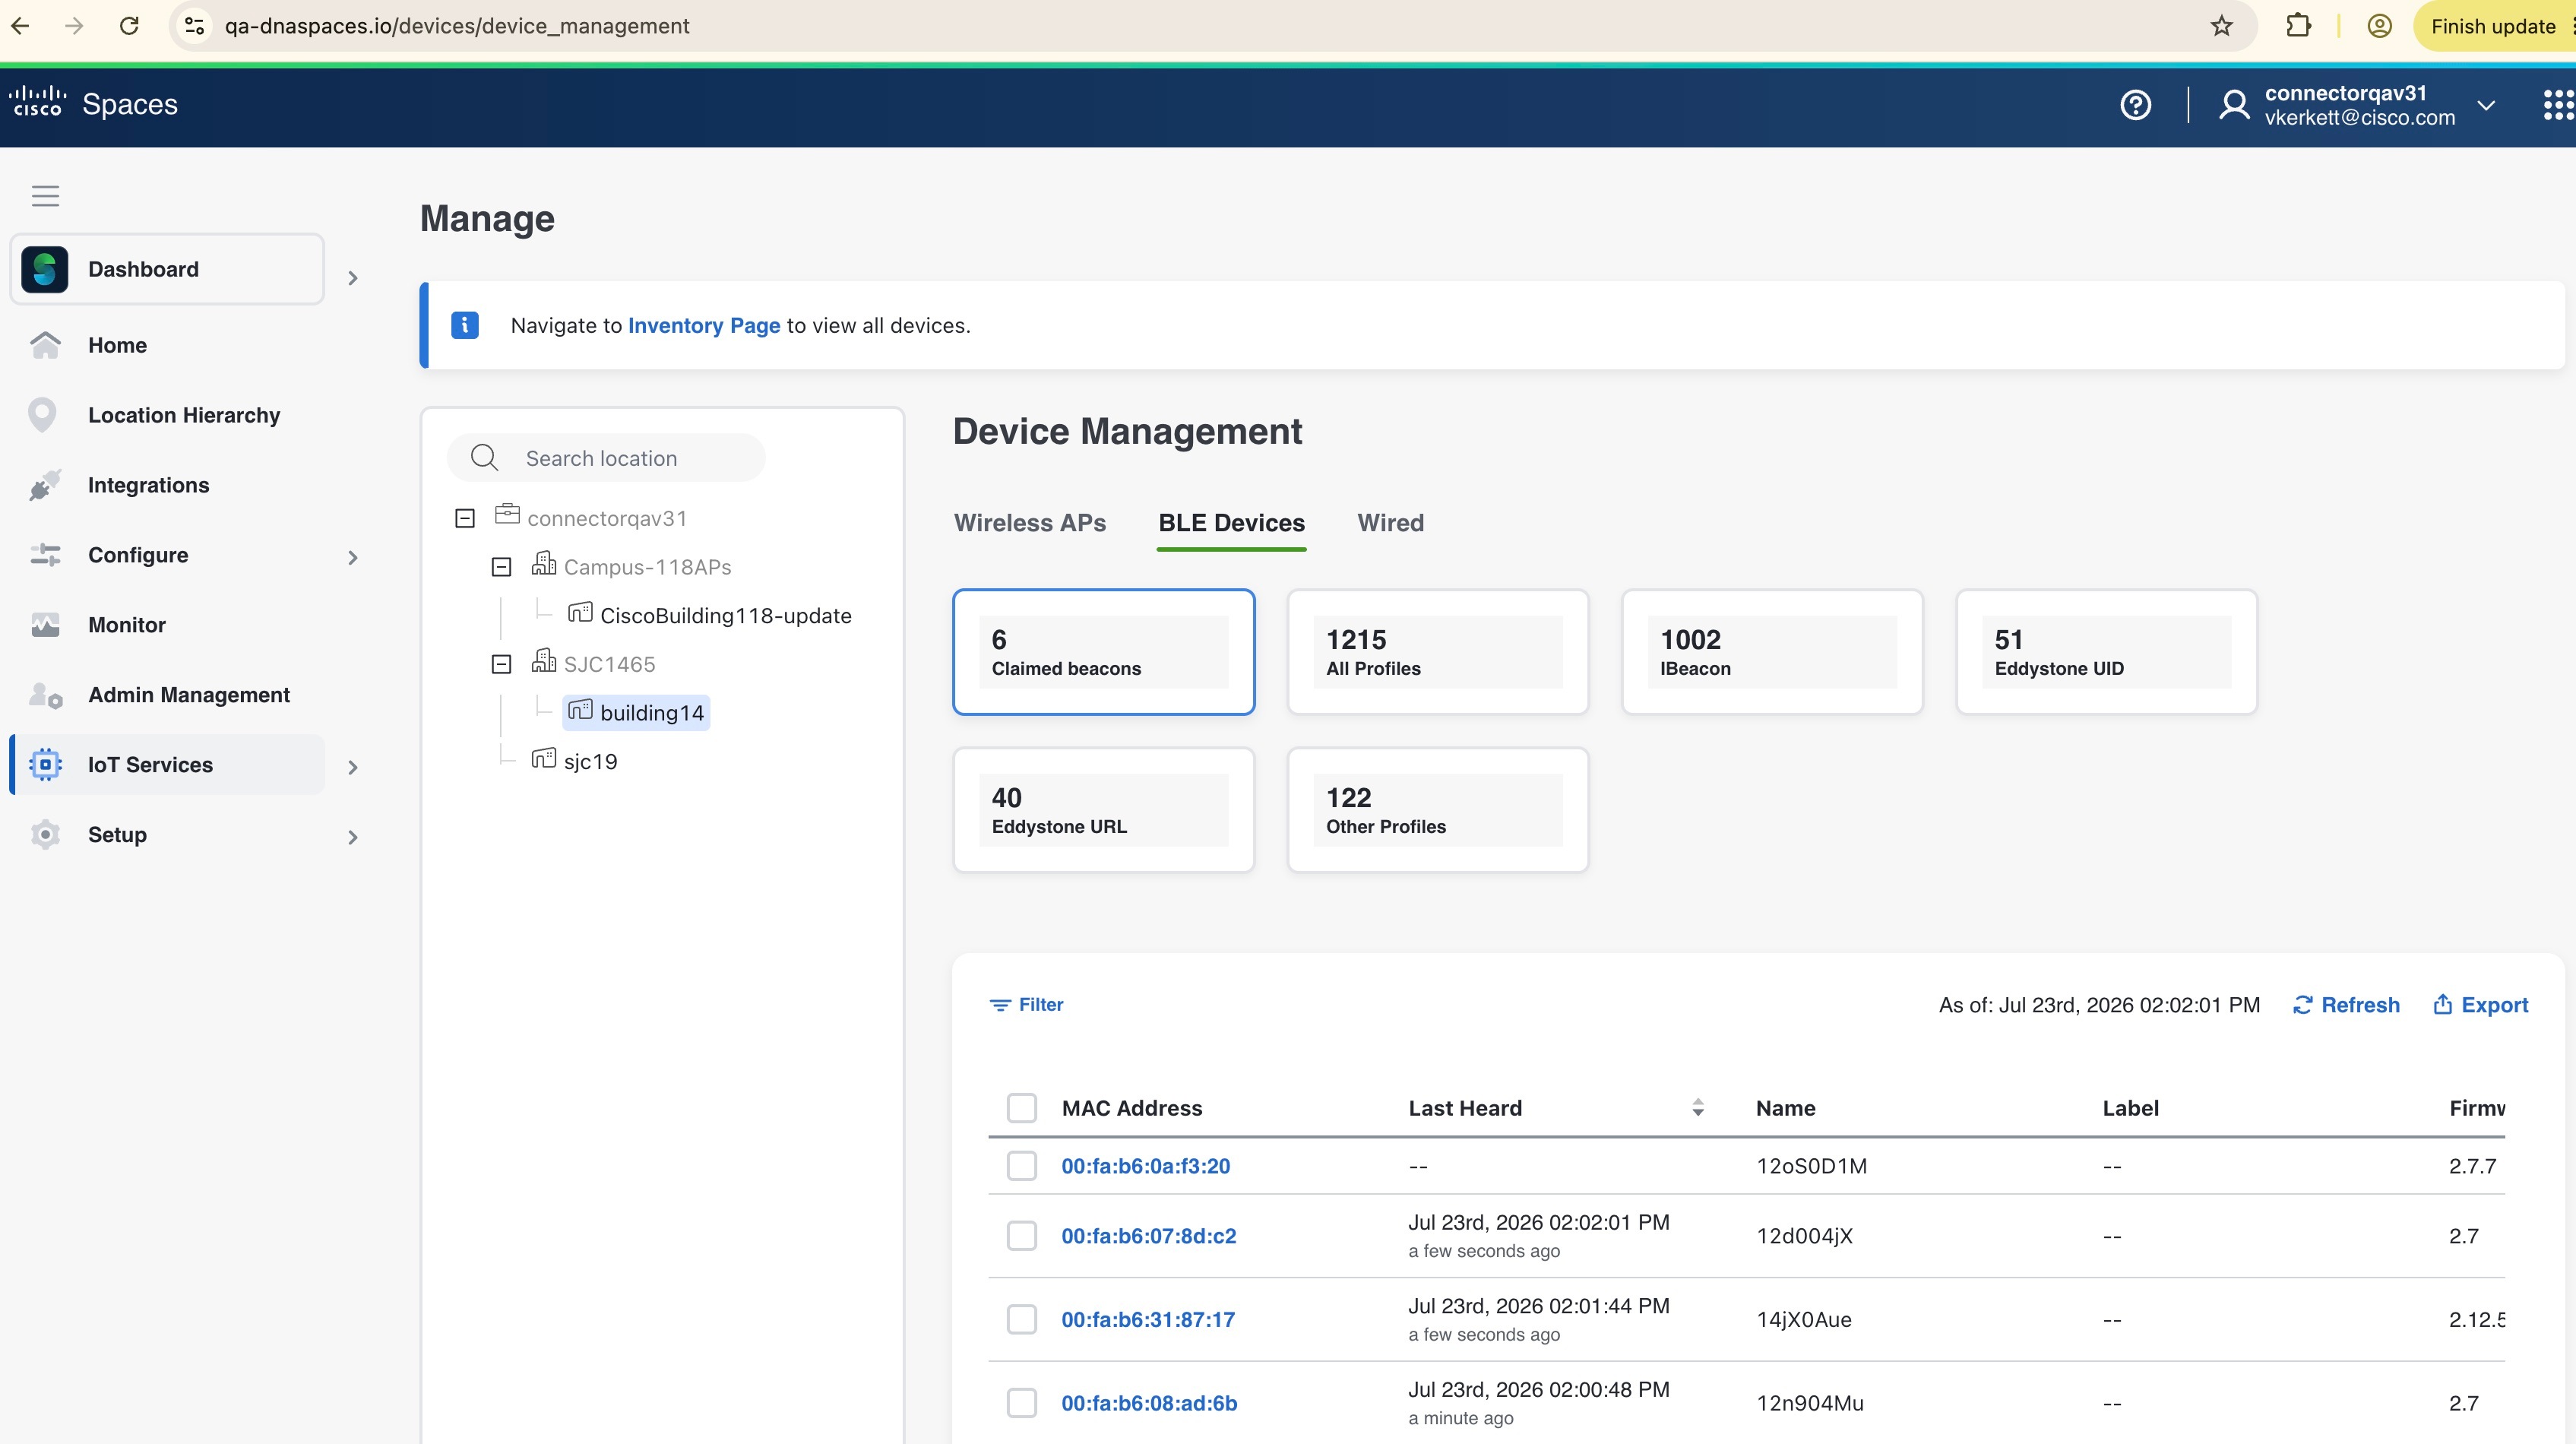Select the Eddystone URL card

click(1103, 810)
